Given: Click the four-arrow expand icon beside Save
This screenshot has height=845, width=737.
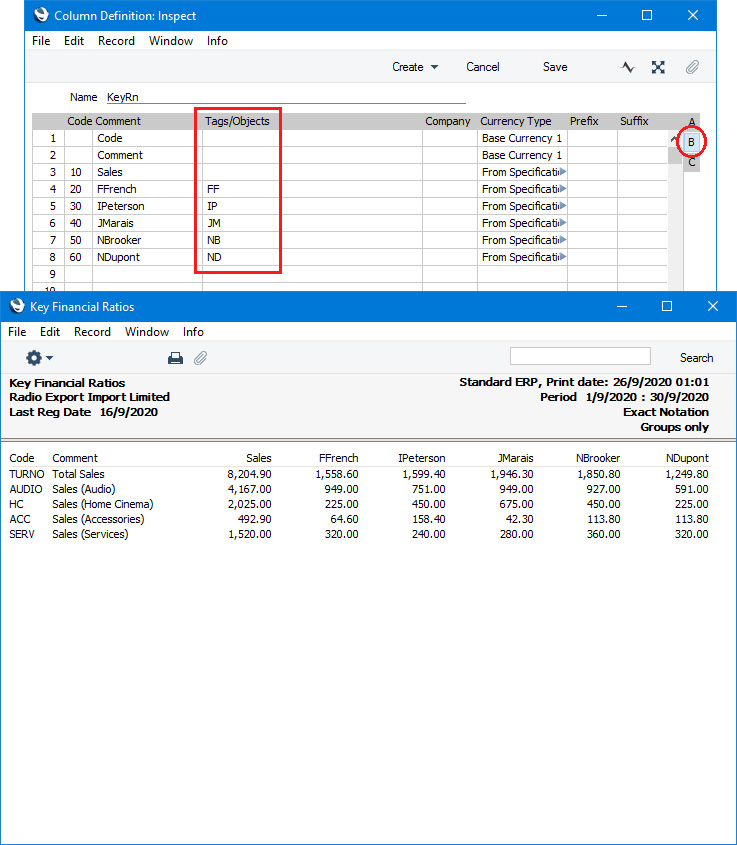Looking at the screenshot, I should tap(658, 67).
